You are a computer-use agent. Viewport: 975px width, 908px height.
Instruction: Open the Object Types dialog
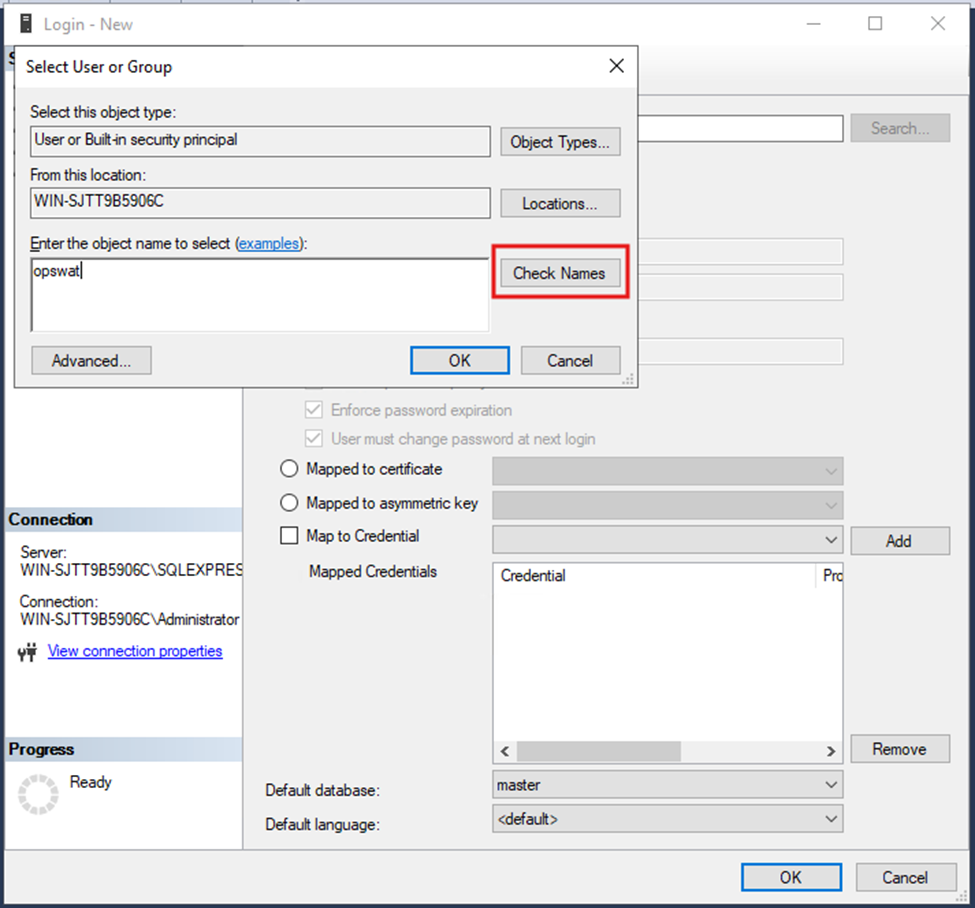[560, 142]
